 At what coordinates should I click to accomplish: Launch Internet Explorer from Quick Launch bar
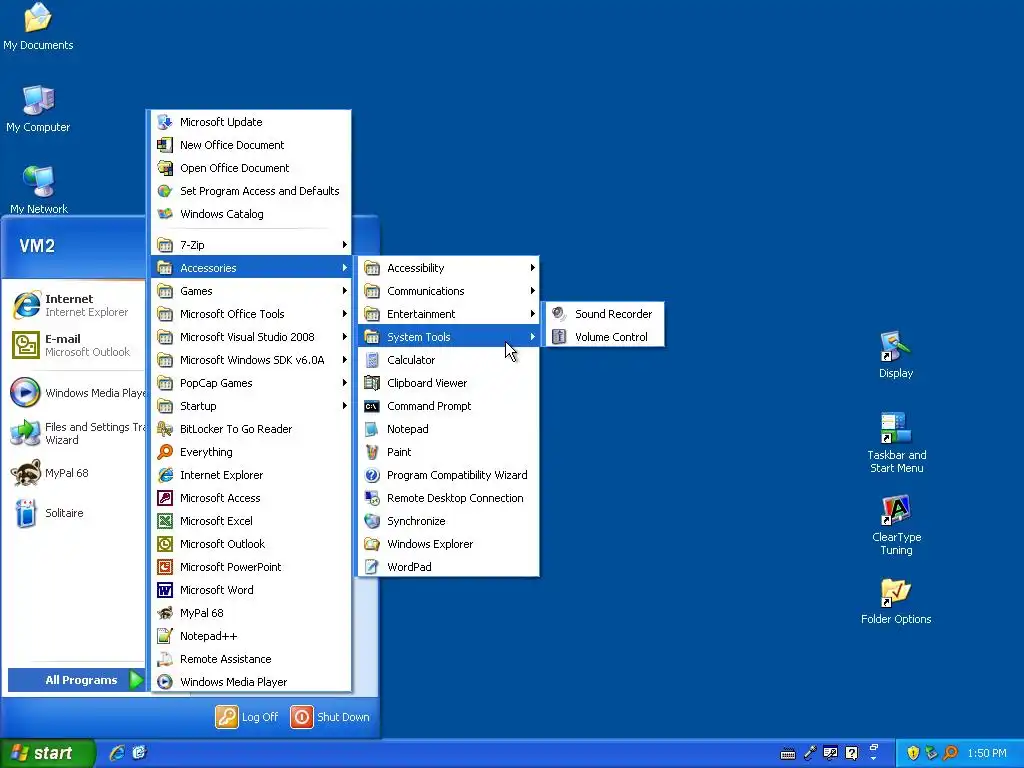[117, 753]
